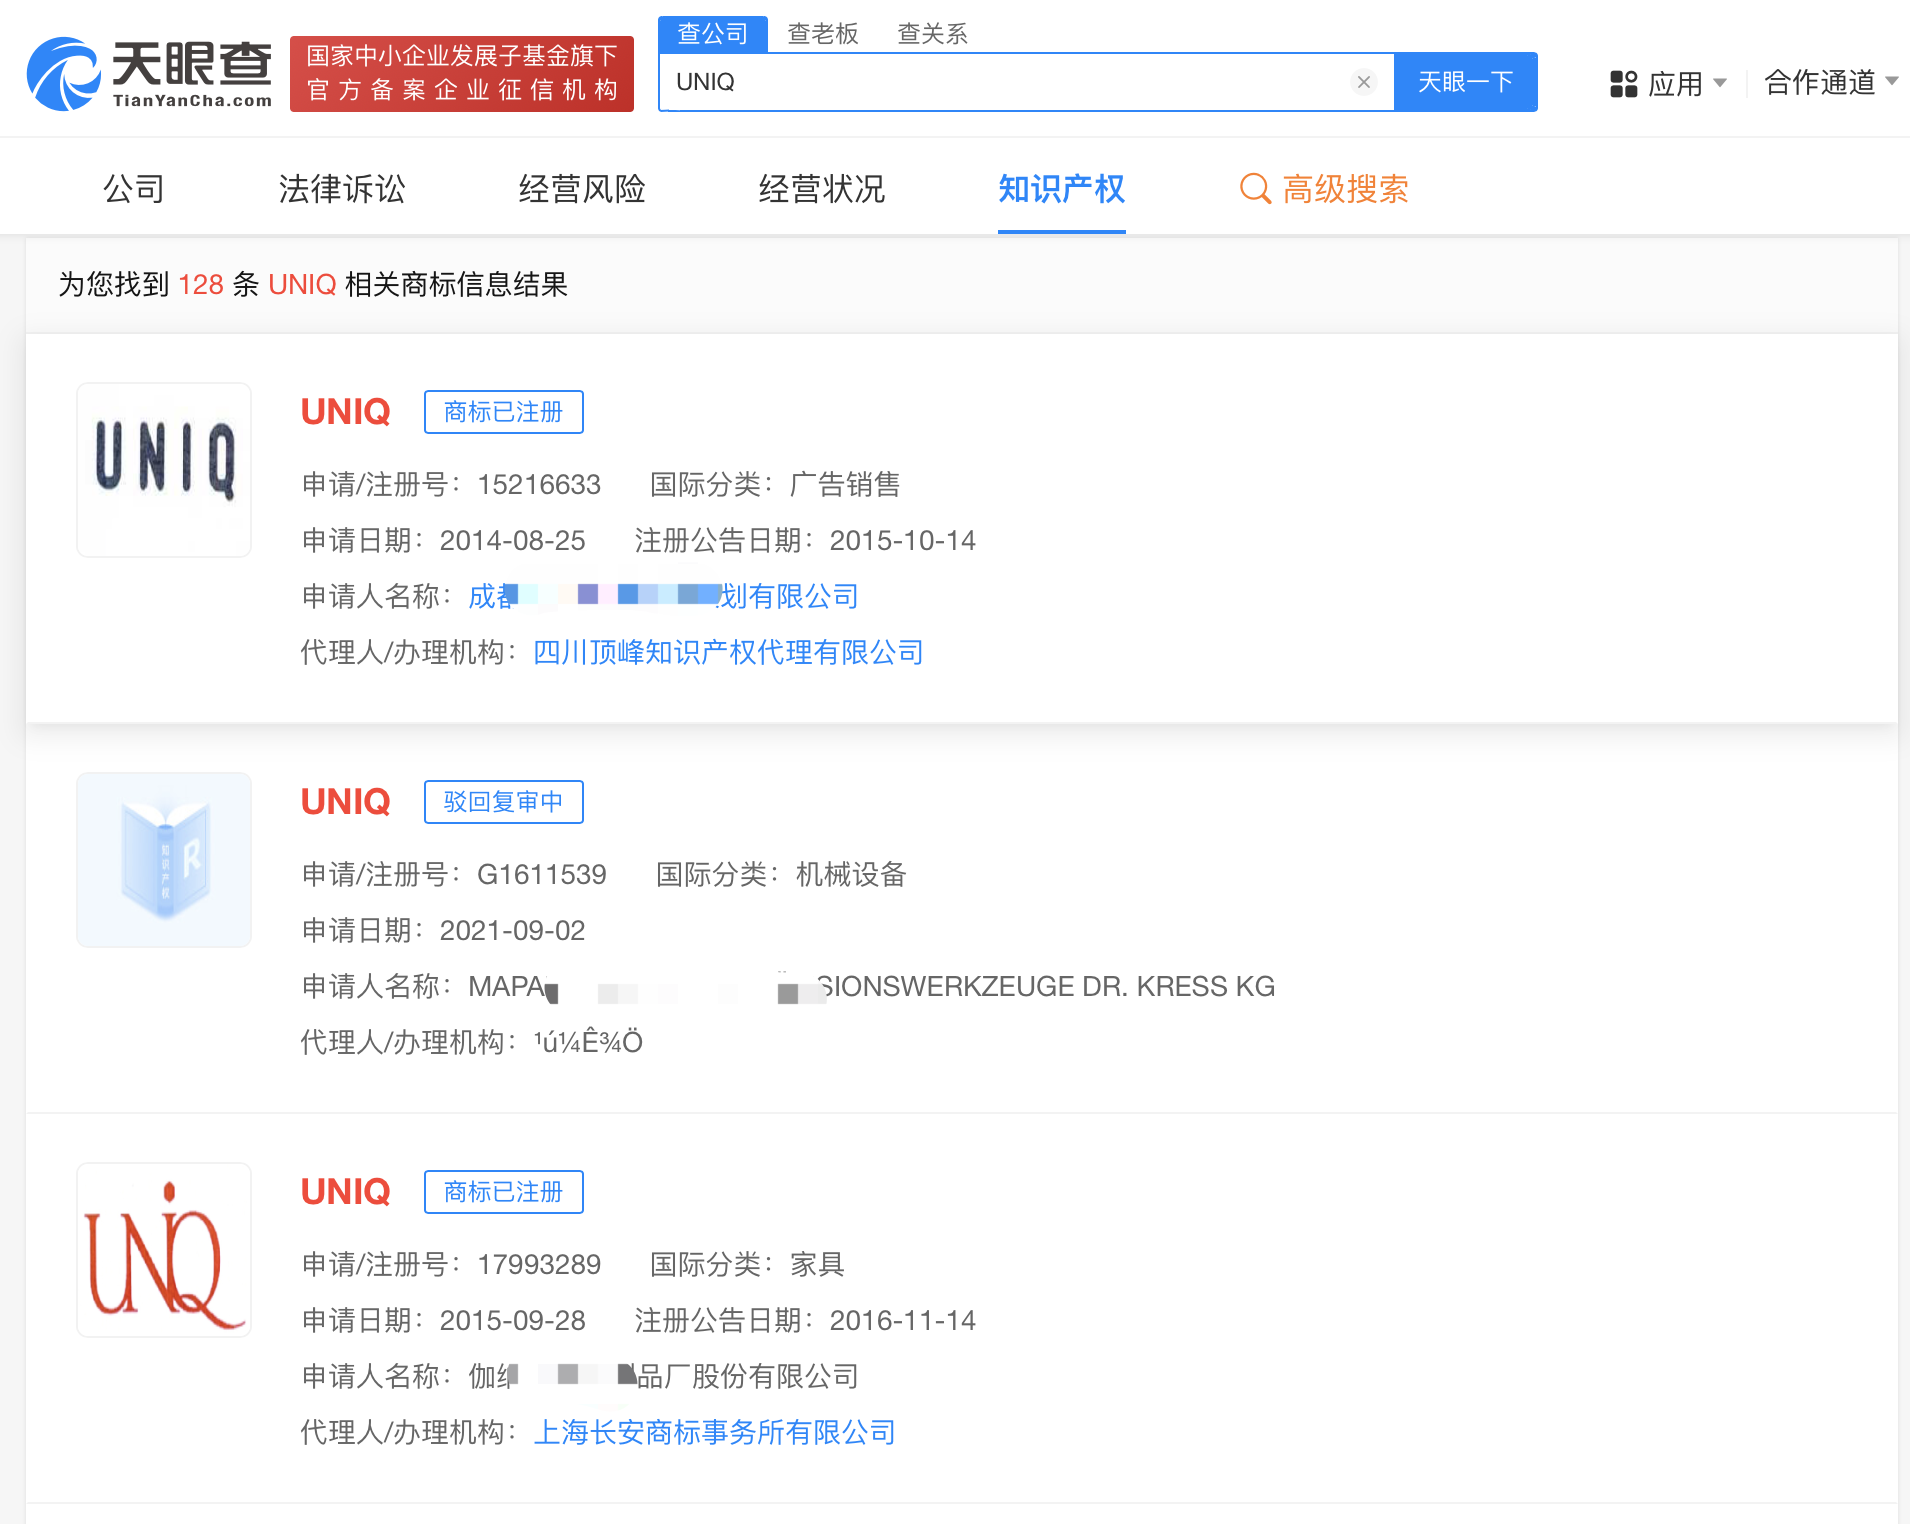Click the 天眼一下 search button

pos(1465,82)
